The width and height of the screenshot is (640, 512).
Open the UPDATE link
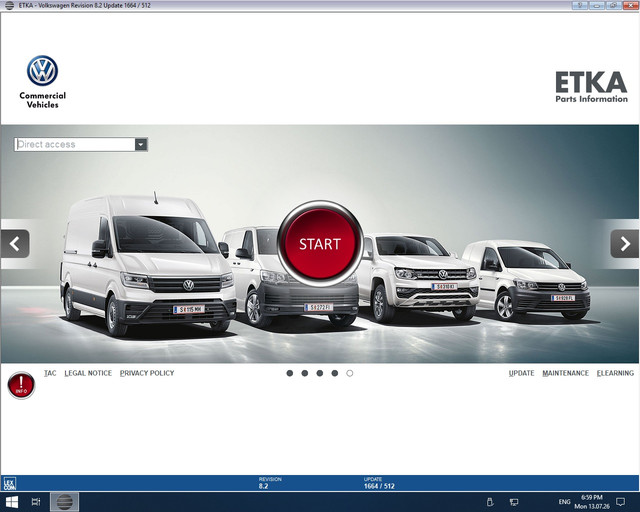pyautogui.click(x=521, y=373)
